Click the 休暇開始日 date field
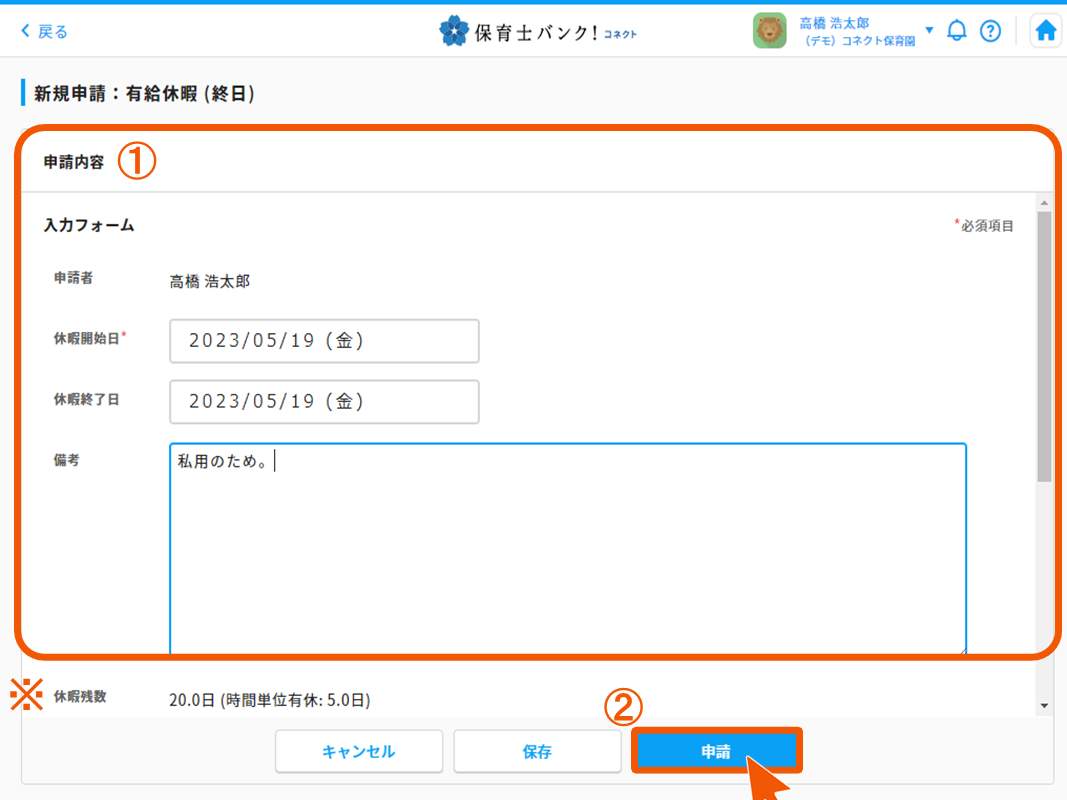 324,341
